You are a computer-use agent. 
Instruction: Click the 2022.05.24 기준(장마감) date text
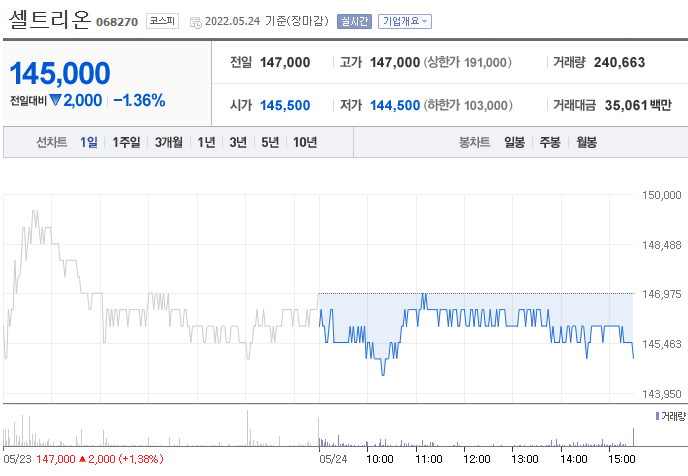point(267,21)
